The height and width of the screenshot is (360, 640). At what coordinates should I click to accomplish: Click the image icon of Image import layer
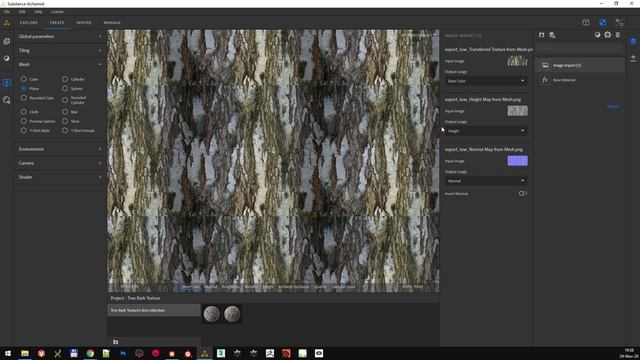click(x=545, y=65)
